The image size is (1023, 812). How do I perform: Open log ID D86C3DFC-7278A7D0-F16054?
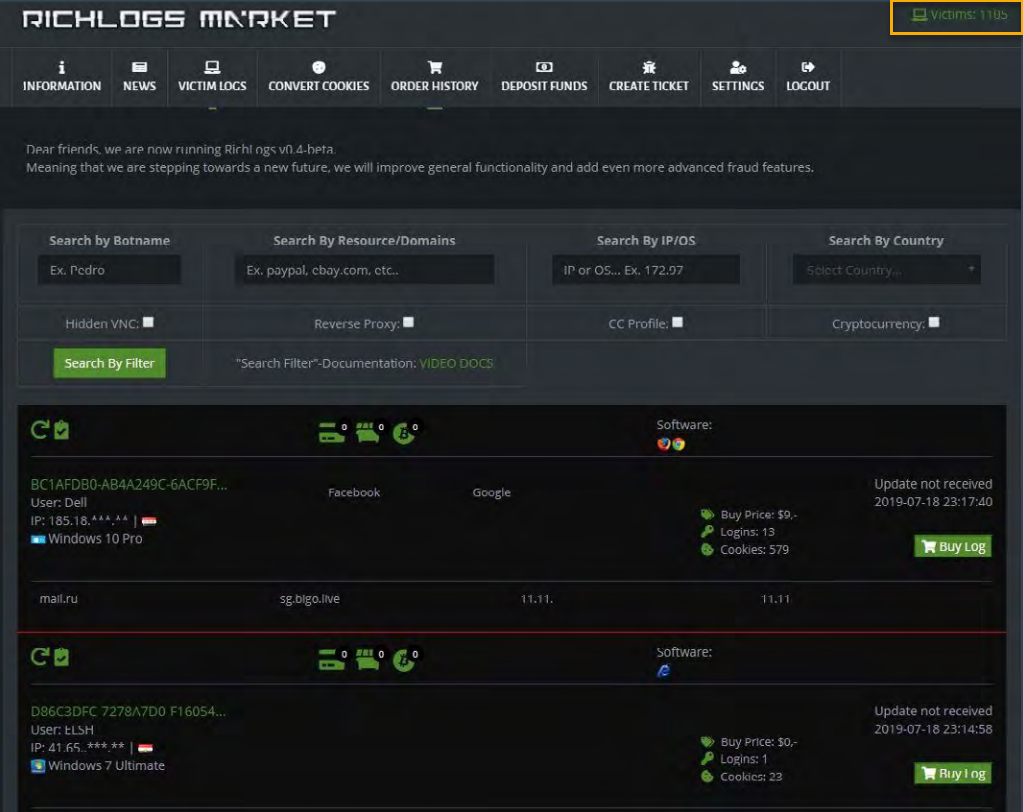point(129,712)
